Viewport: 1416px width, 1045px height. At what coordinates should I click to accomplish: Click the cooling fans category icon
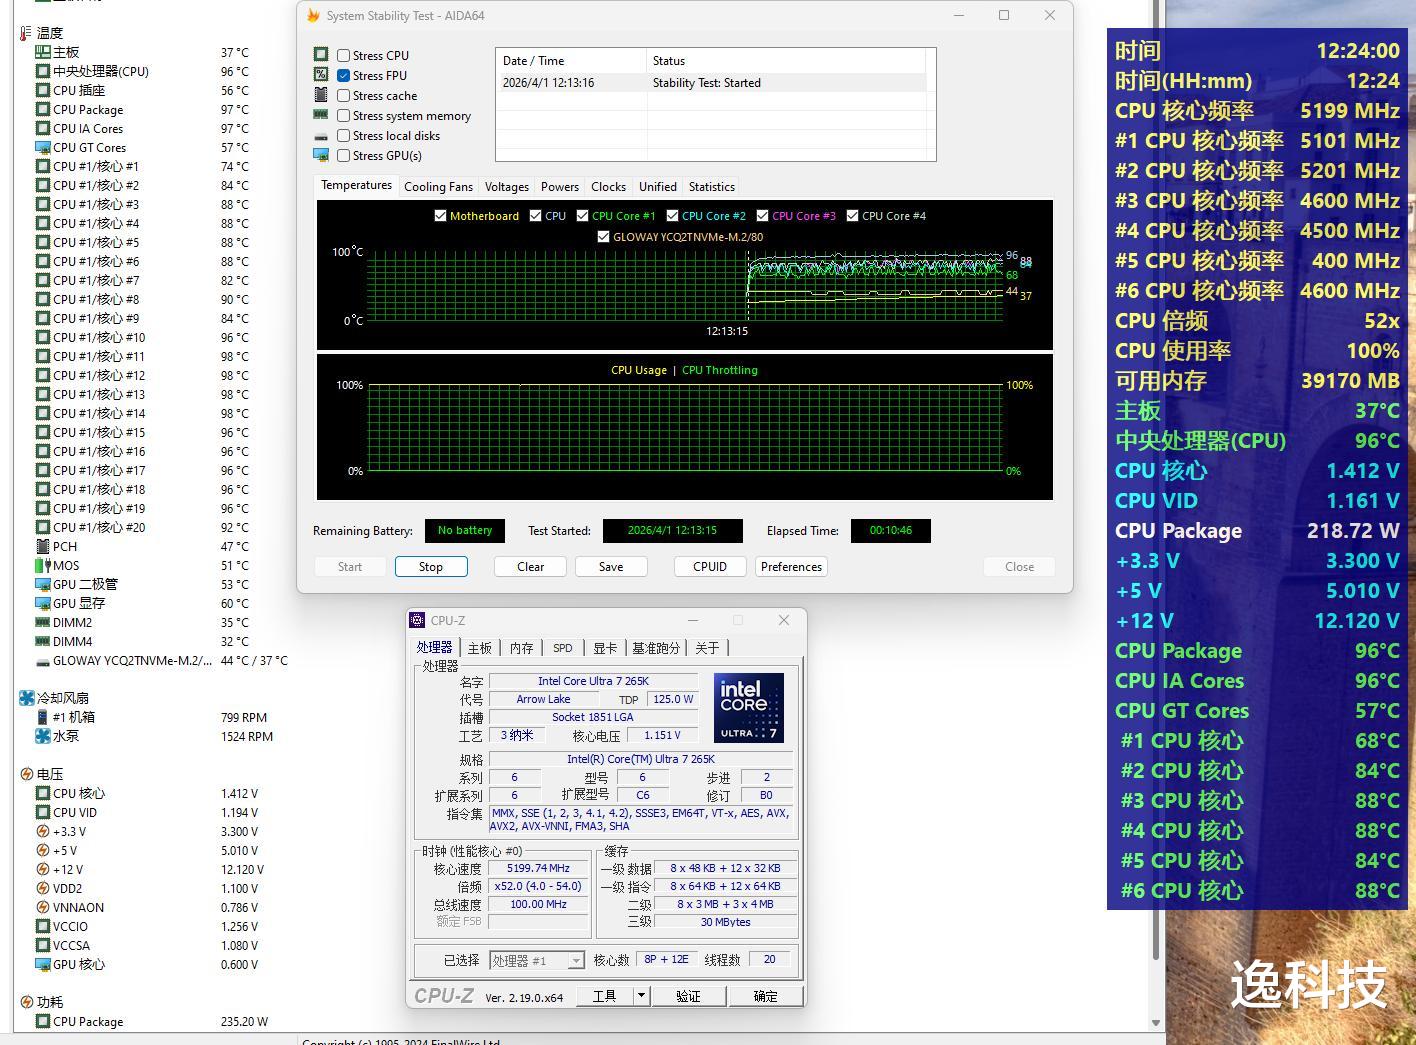pos(26,698)
